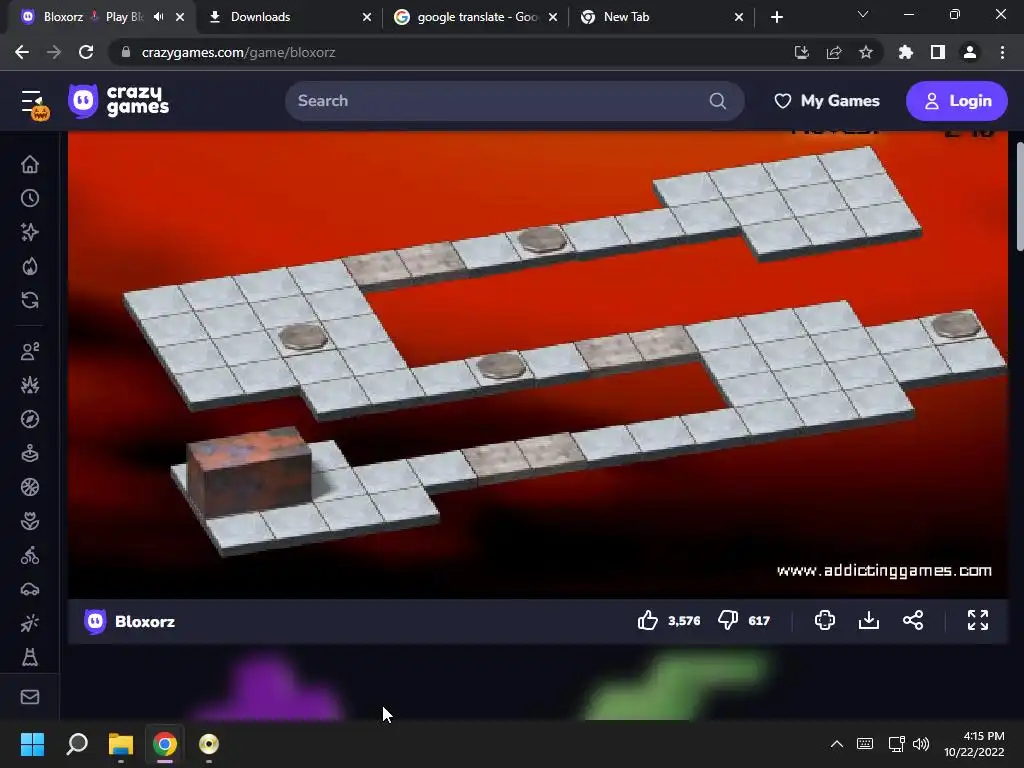Open Action games explosion icon
The width and height of the screenshot is (1024, 768).
tap(30, 385)
